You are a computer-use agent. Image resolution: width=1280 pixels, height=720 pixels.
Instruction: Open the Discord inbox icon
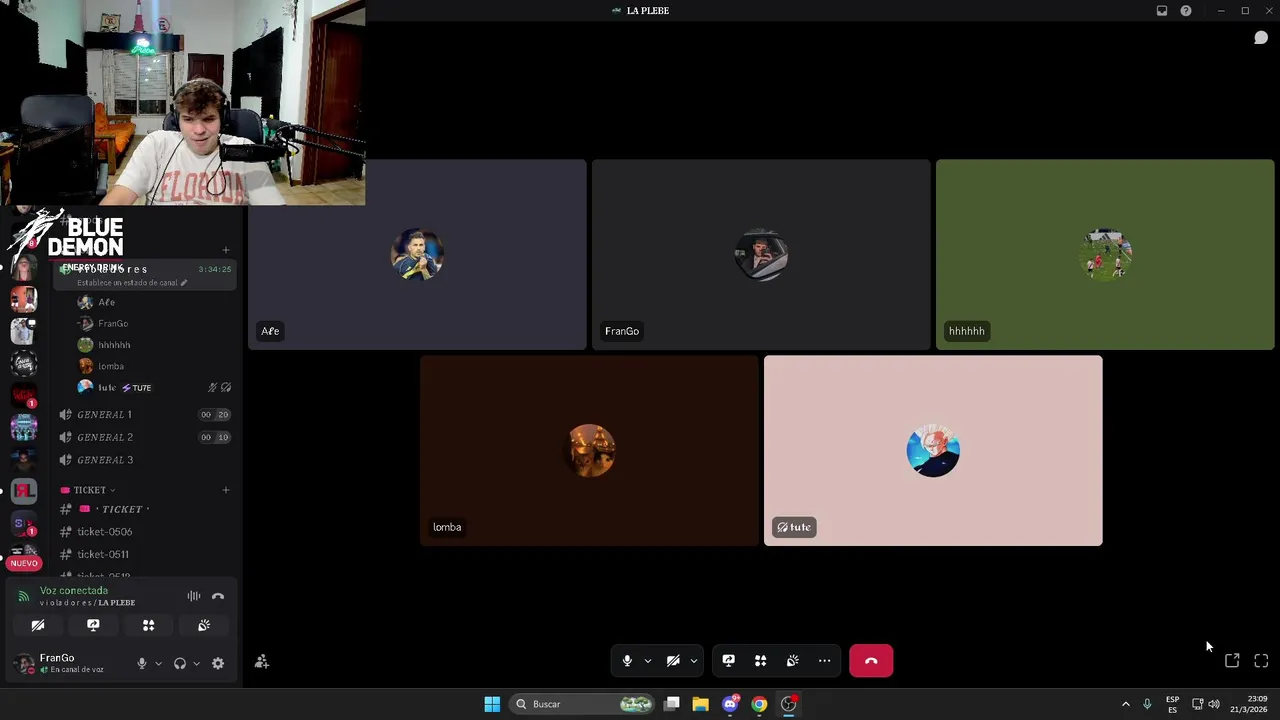pos(1162,11)
